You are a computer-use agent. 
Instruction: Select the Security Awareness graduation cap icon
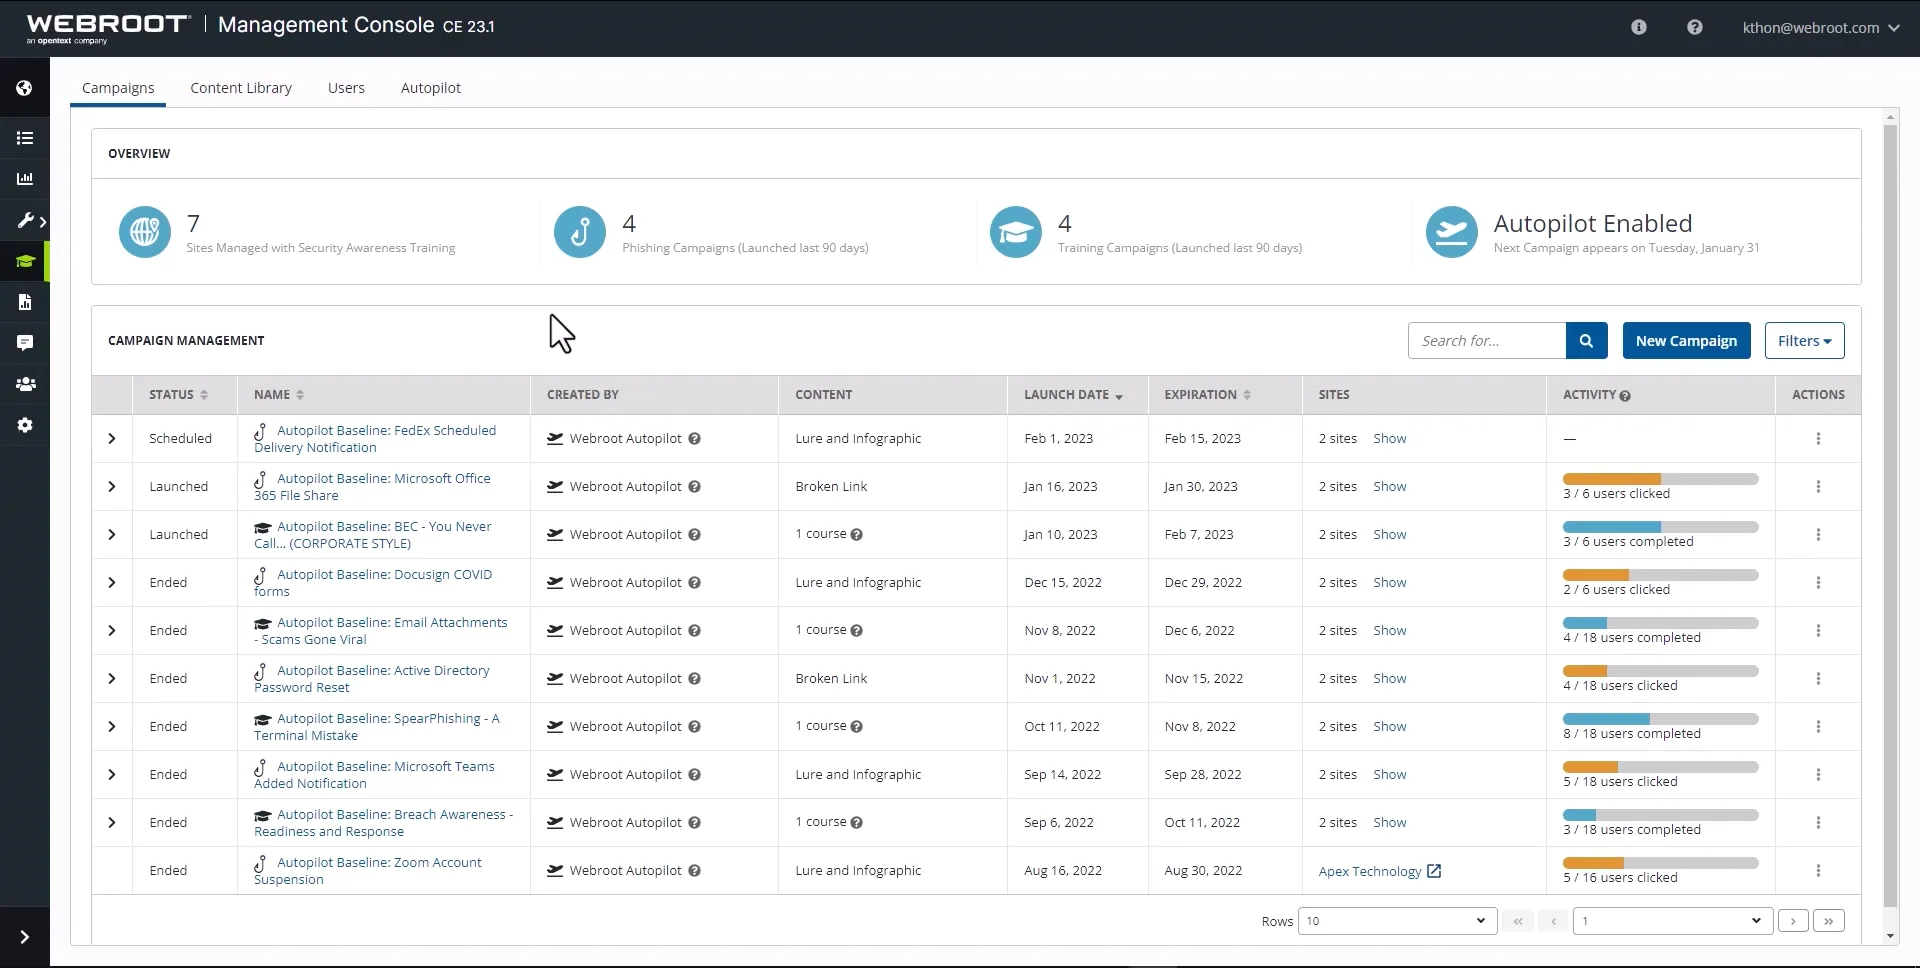click(x=25, y=262)
